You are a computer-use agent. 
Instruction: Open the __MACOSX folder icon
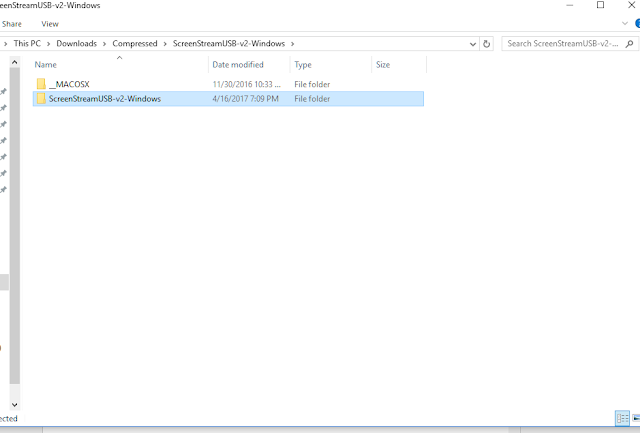point(41,84)
